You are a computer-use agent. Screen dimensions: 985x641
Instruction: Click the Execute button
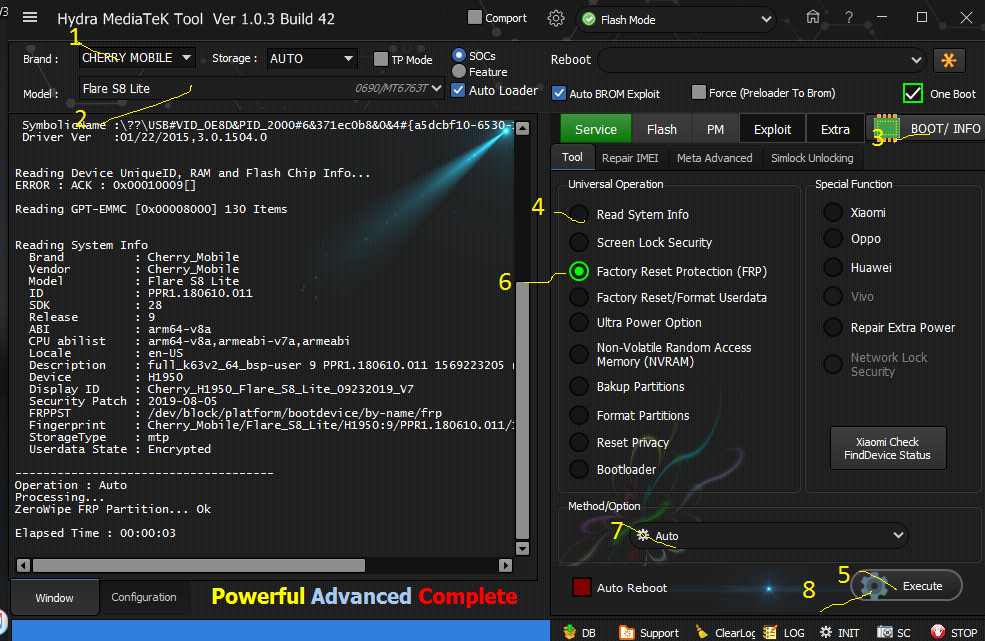click(906, 586)
